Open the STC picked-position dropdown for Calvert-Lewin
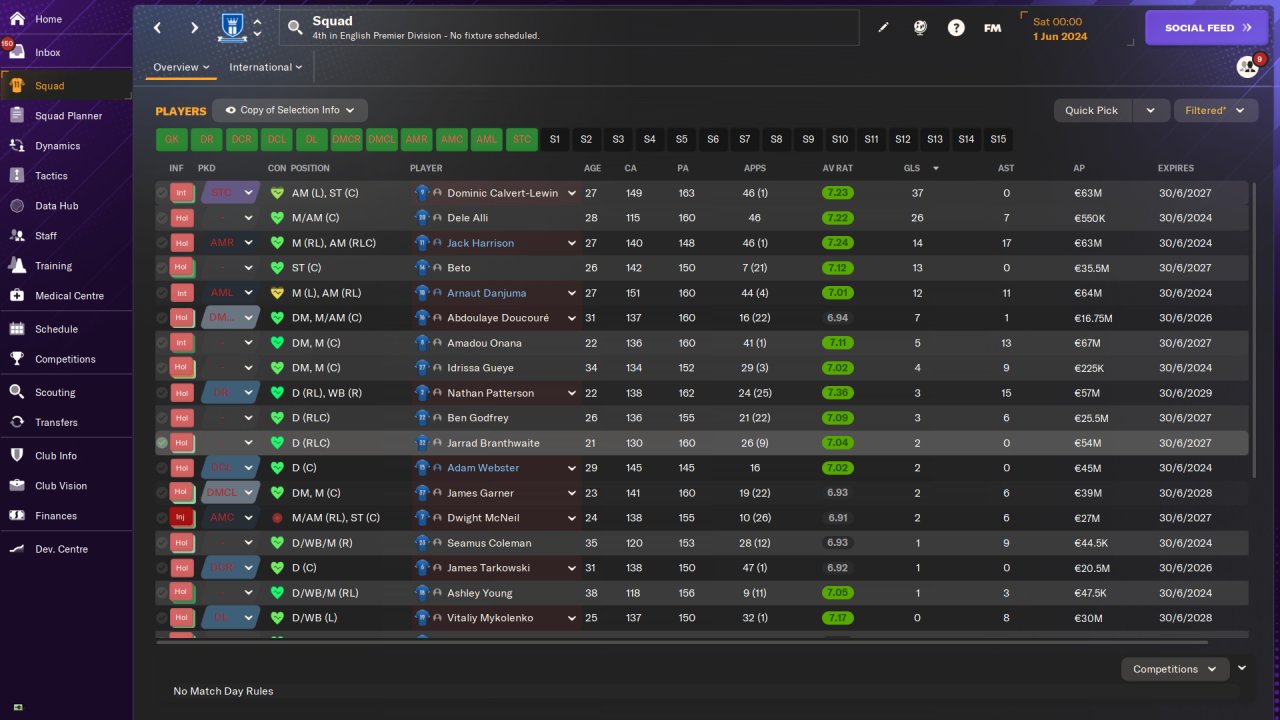Screen dimensions: 1280x720 [x=230, y=193]
